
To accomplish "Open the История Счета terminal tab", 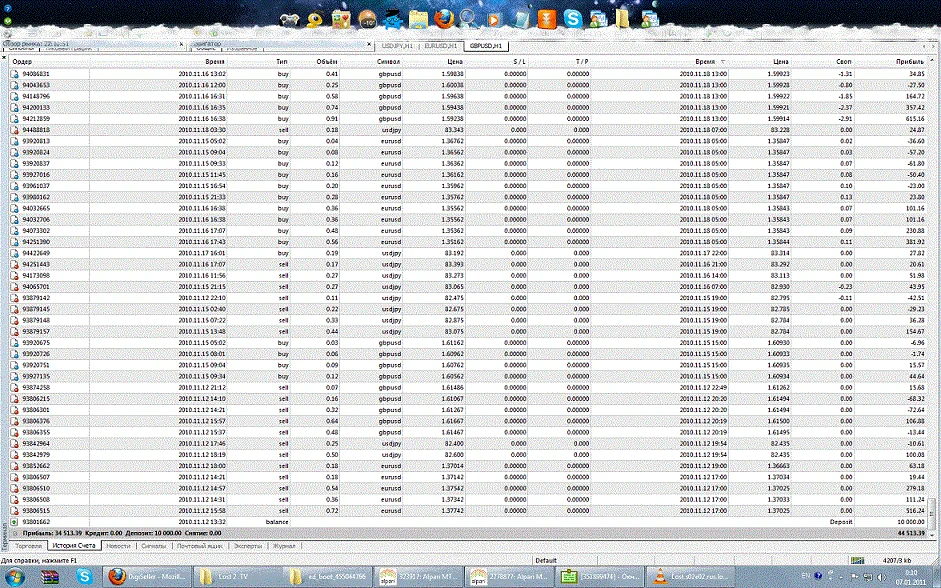I will pos(74,546).
